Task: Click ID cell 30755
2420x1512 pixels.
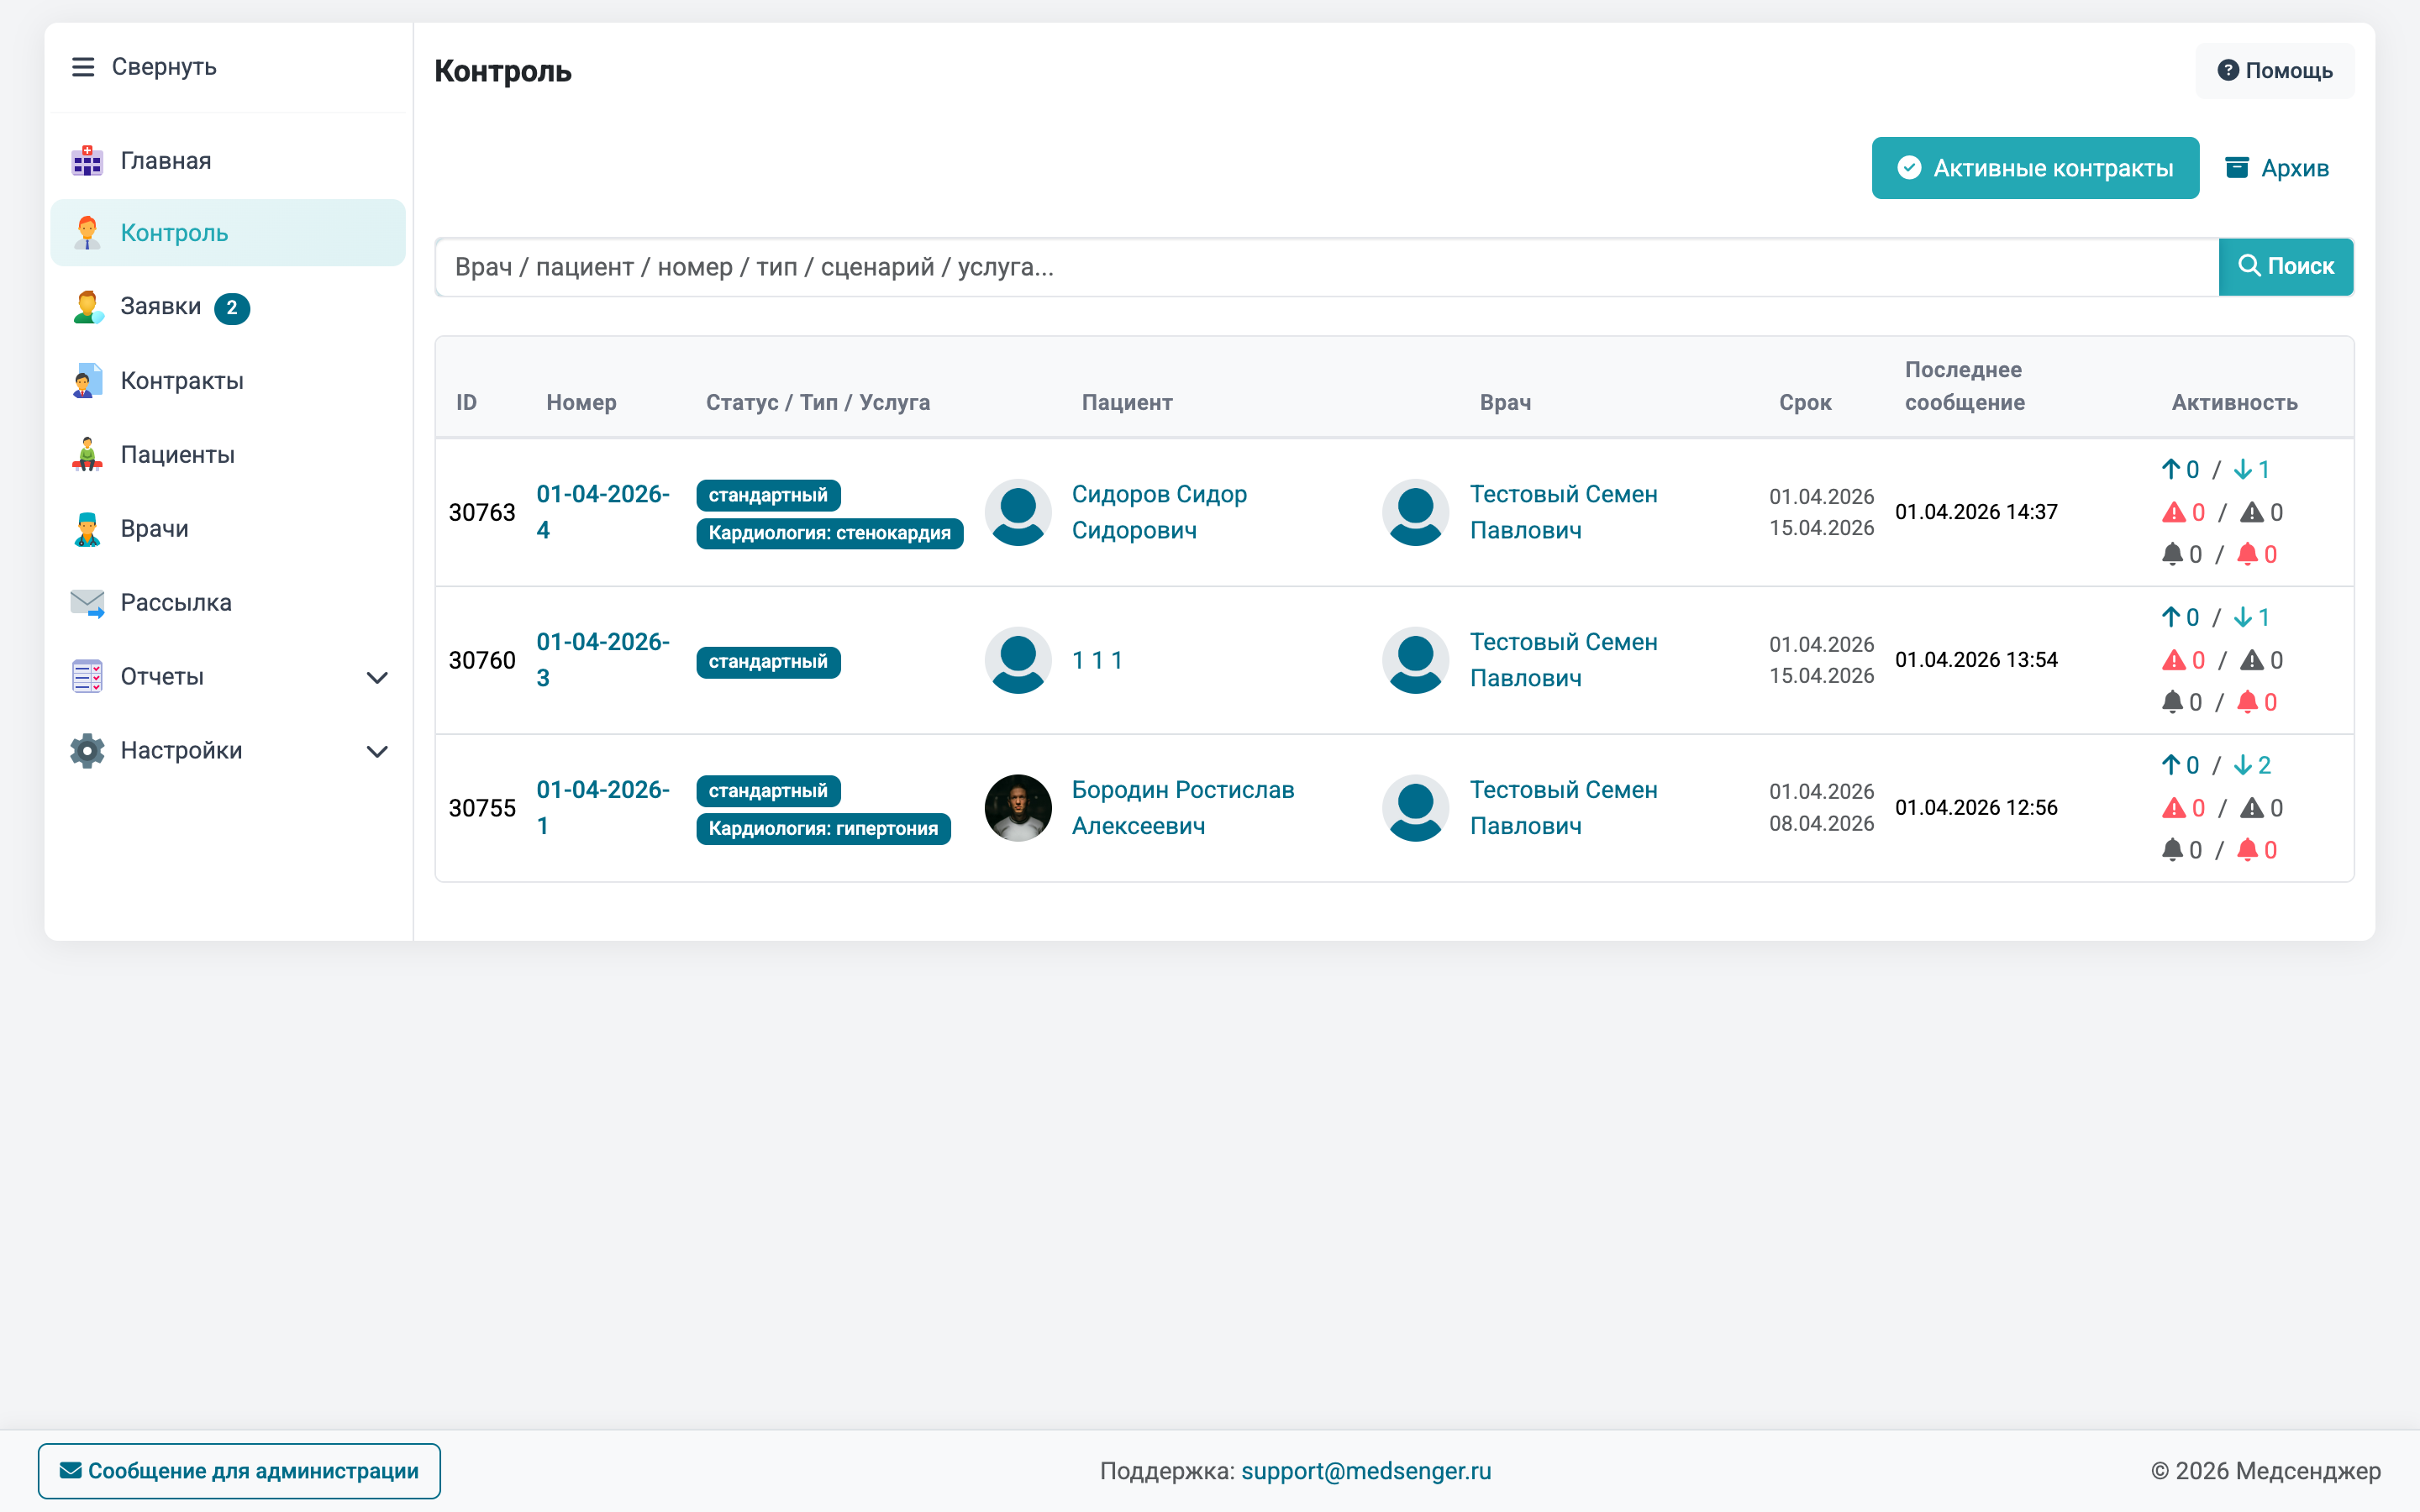Action: point(482,808)
